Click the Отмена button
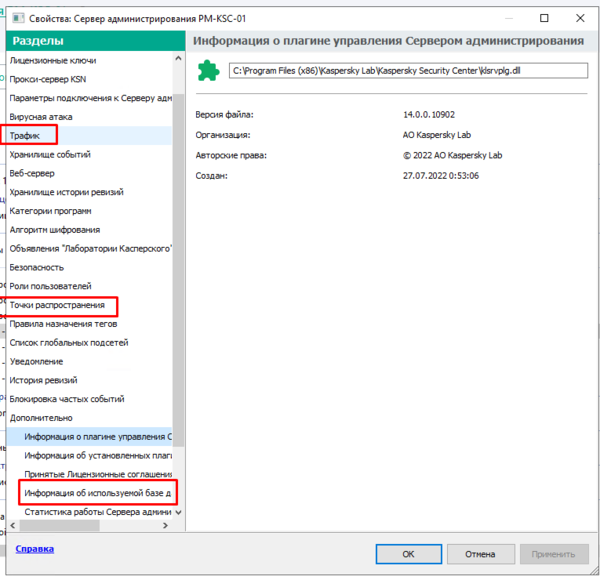The image size is (600, 580). [480, 554]
